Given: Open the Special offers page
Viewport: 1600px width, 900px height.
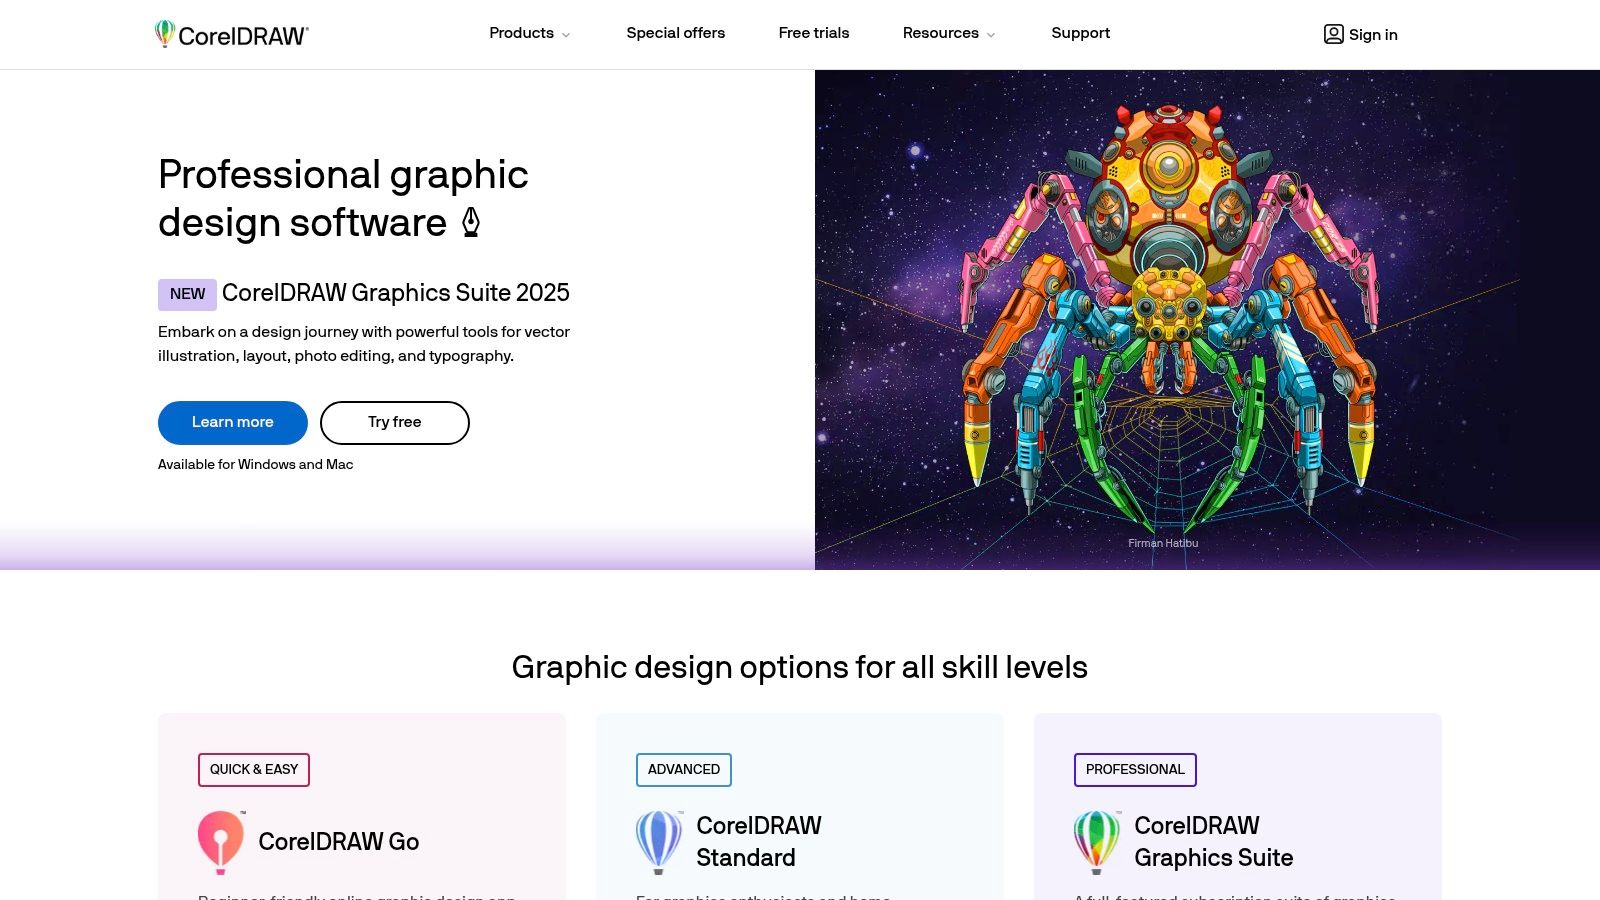Looking at the screenshot, I should pos(675,33).
